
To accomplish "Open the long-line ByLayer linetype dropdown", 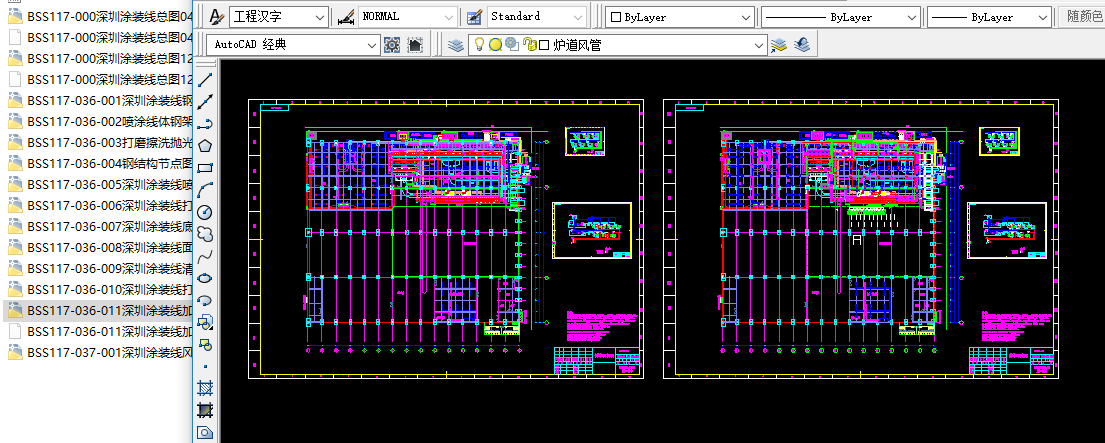I will coord(841,17).
